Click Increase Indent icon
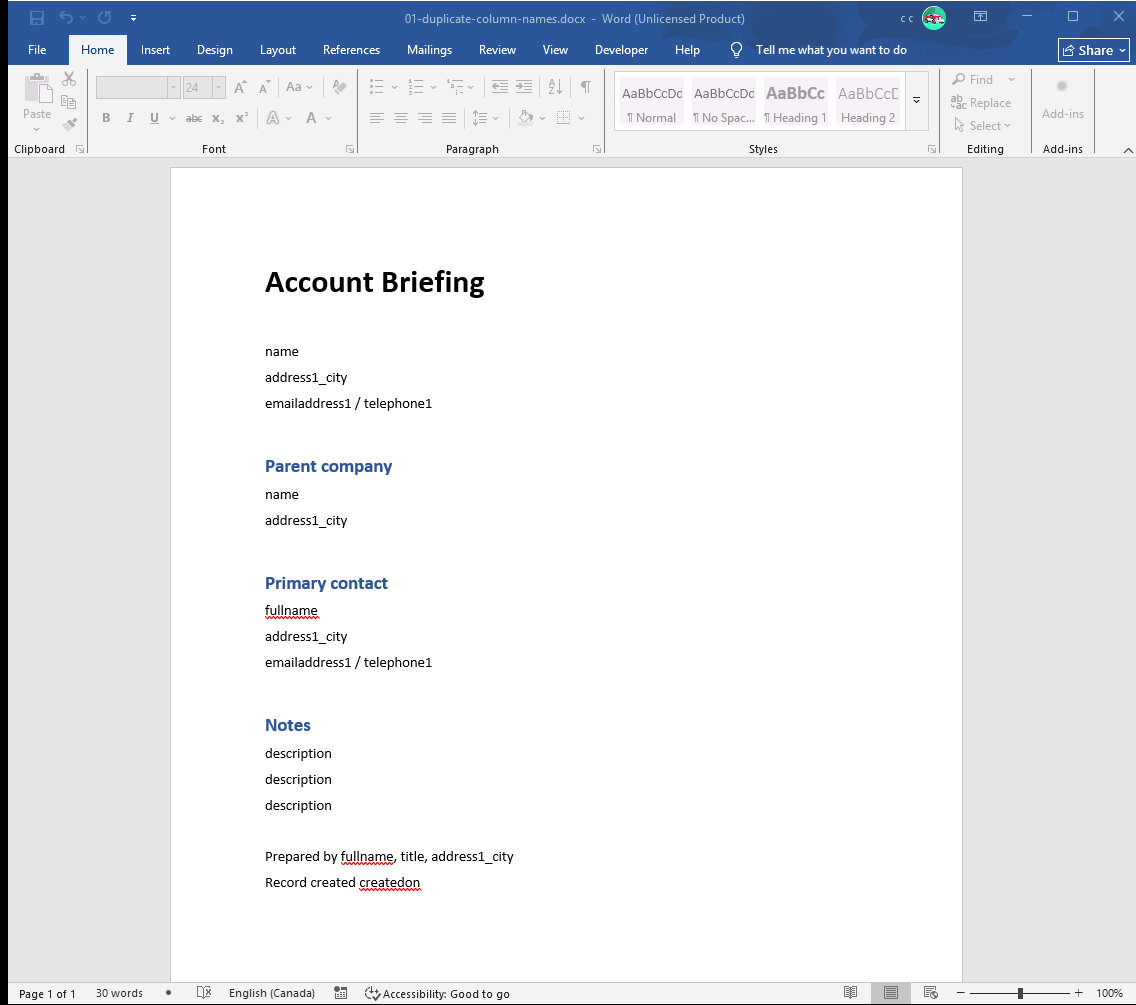Viewport: 1136px width, 1005px height. pos(524,88)
